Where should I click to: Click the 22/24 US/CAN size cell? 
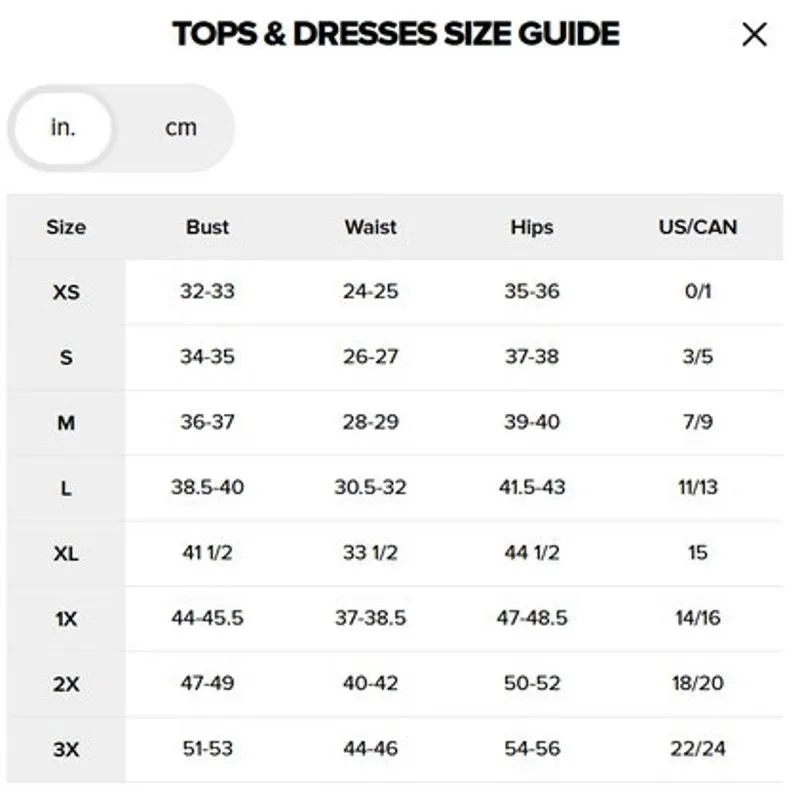click(697, 748)
